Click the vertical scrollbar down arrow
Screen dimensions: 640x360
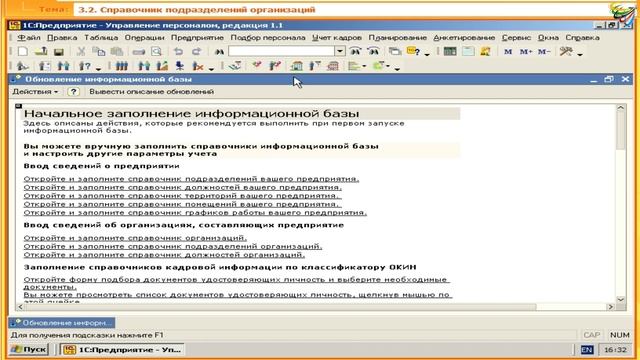point(621,299)
